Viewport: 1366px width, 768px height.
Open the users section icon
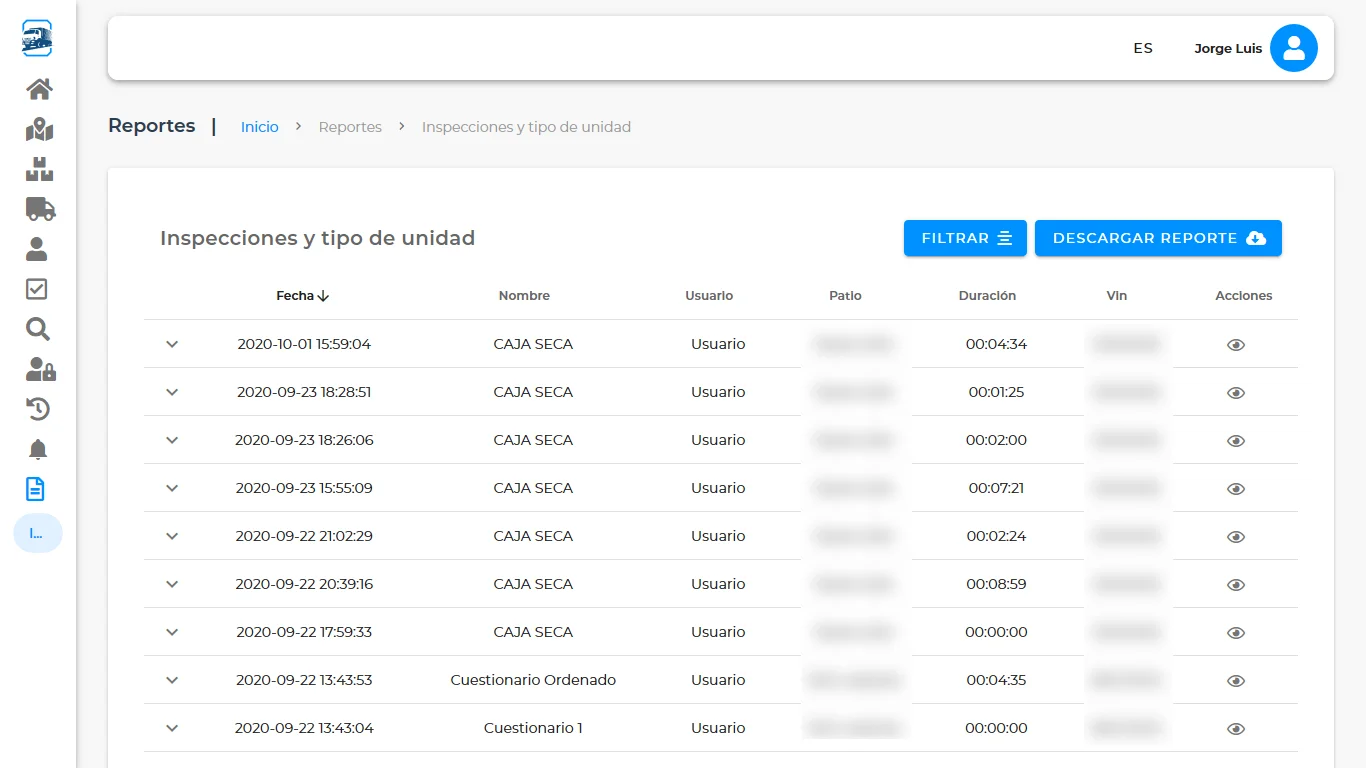(37, 249)
